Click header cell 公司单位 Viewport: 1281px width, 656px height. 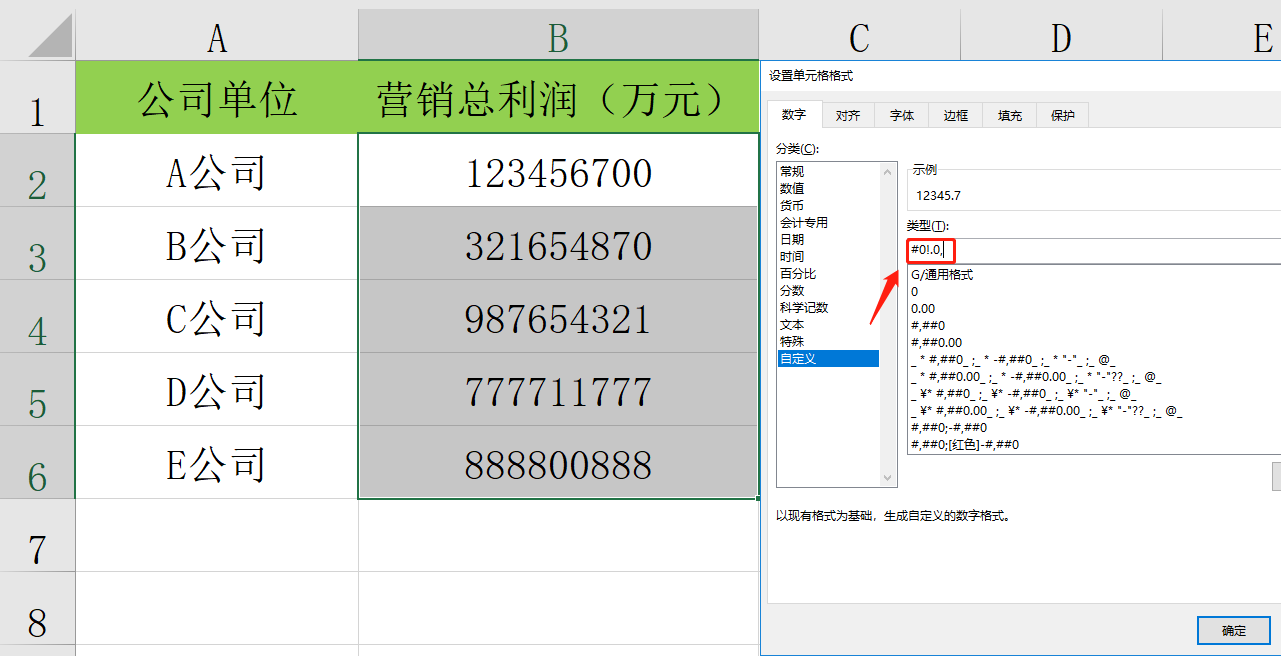pos(217,97)
